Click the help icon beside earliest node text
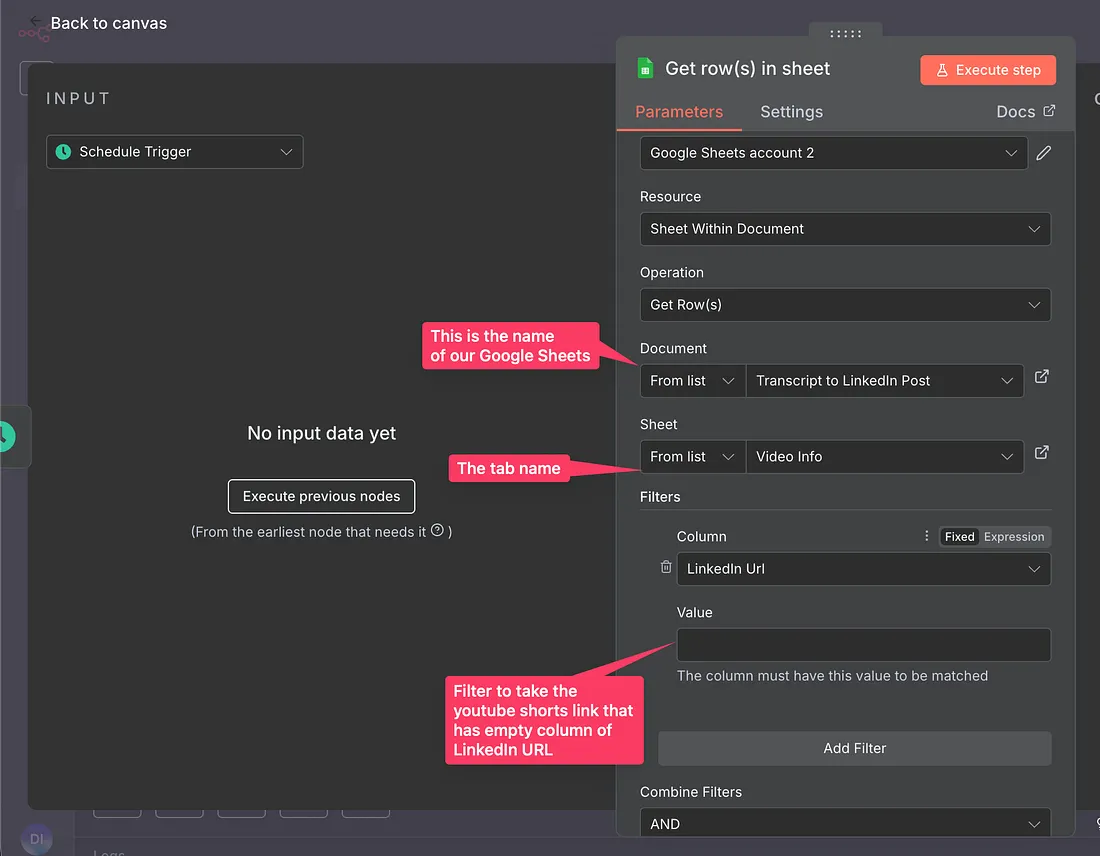Viewport: 1100px width, 856px height. 437,531
